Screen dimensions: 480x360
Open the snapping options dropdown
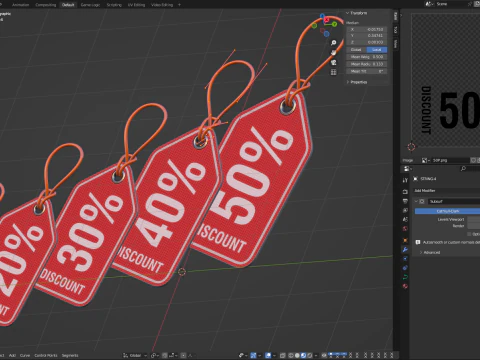[173, 356]
